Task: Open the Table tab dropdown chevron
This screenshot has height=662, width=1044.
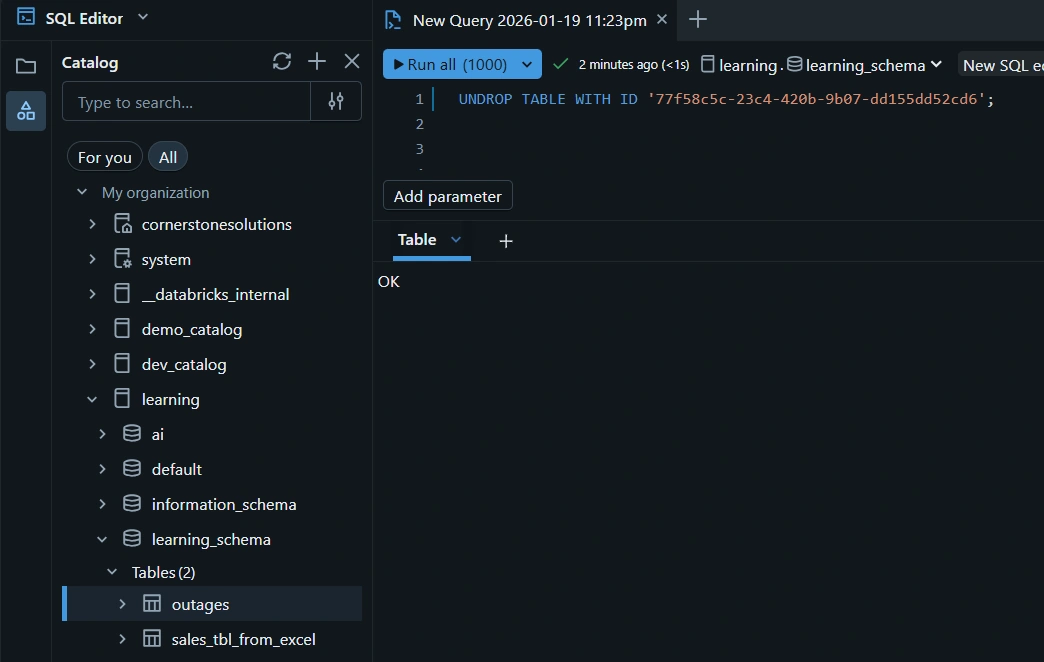Action: (x=456, y=240)
